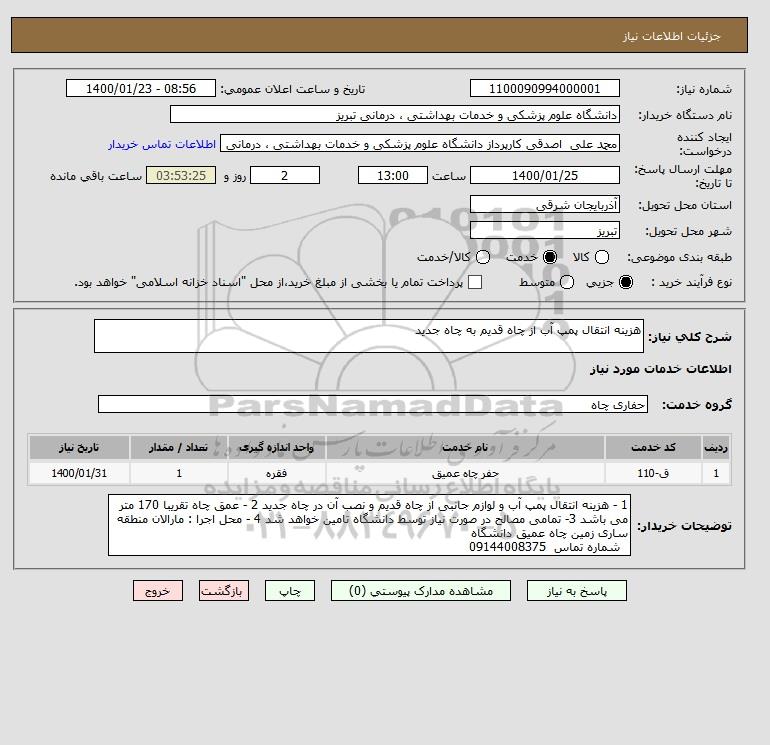Click need date cell 1400/01/31

(x=79, y=473)
